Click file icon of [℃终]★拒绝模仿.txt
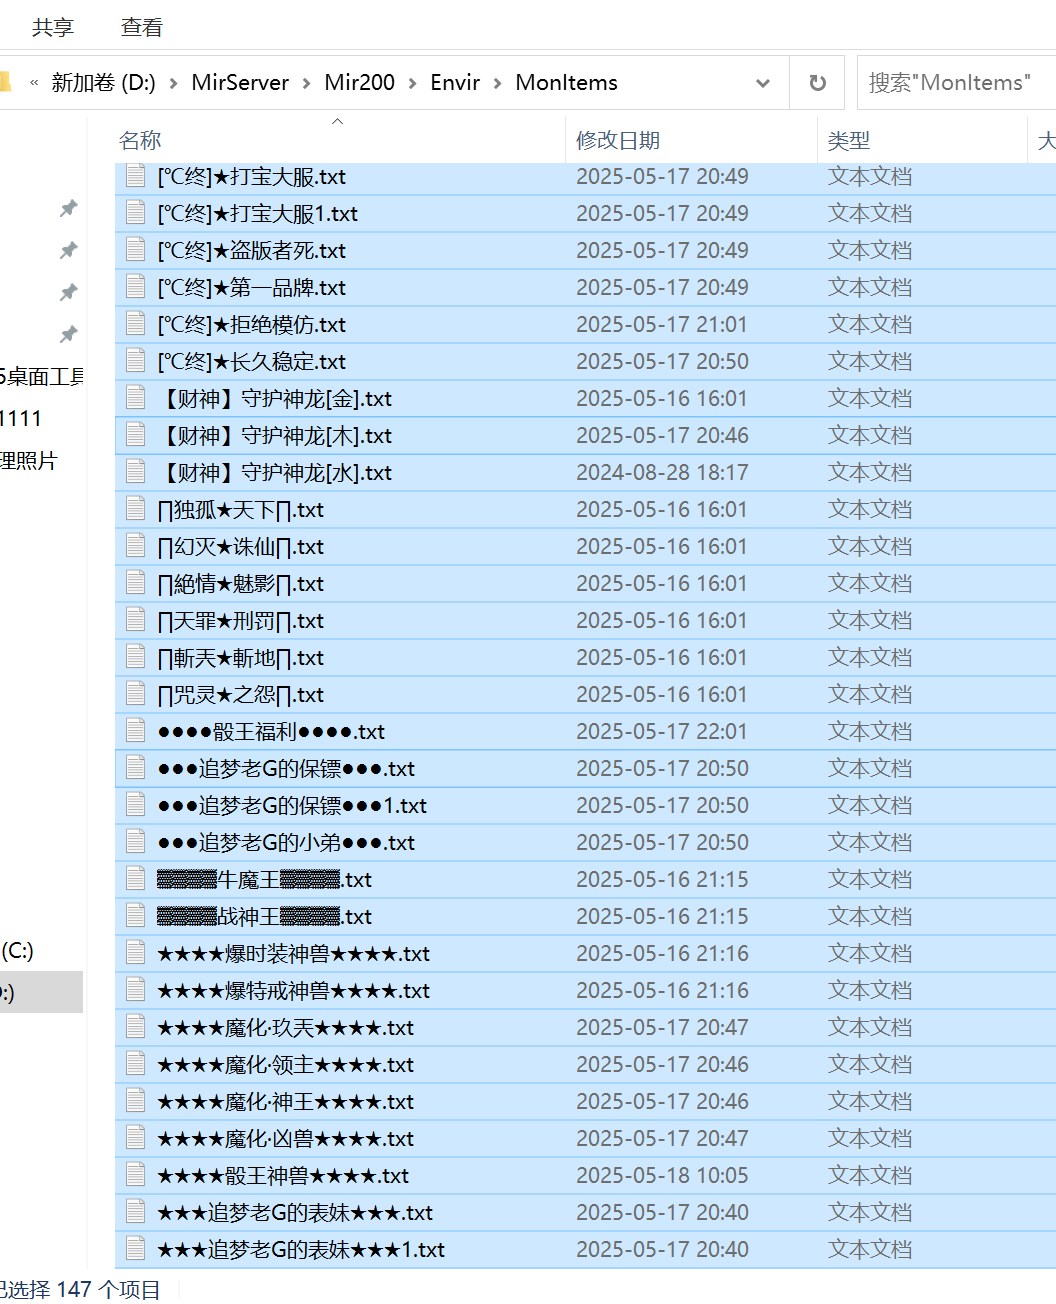The height and width of the screenshot is (1304, 1056). click(x=135, y=324)
